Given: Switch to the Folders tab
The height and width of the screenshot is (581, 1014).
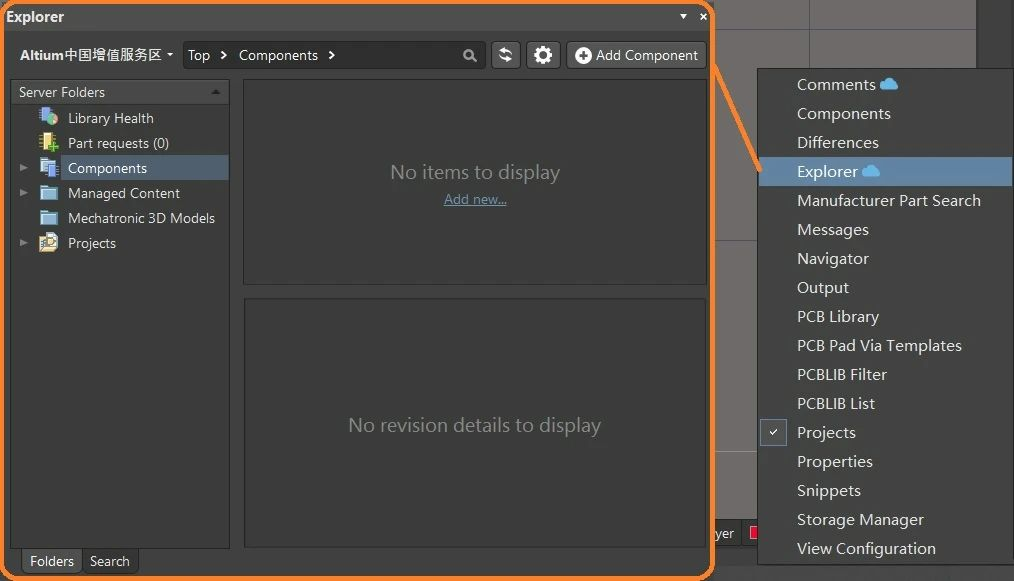Looking at the screenshot, I should tap(52, 561).
